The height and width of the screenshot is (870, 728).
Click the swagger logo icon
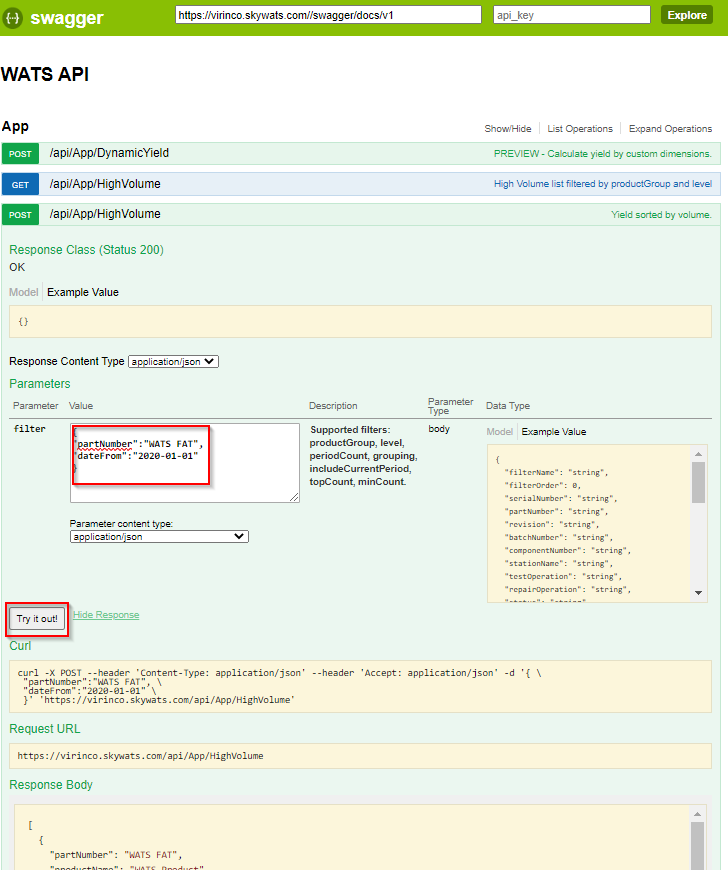(x=12, y=18)
